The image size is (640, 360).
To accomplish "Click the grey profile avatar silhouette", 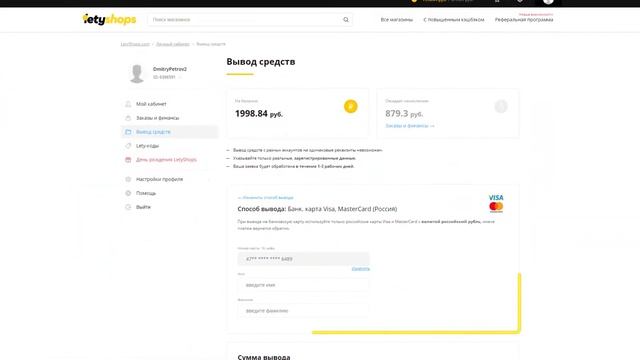I will [137, 73].
